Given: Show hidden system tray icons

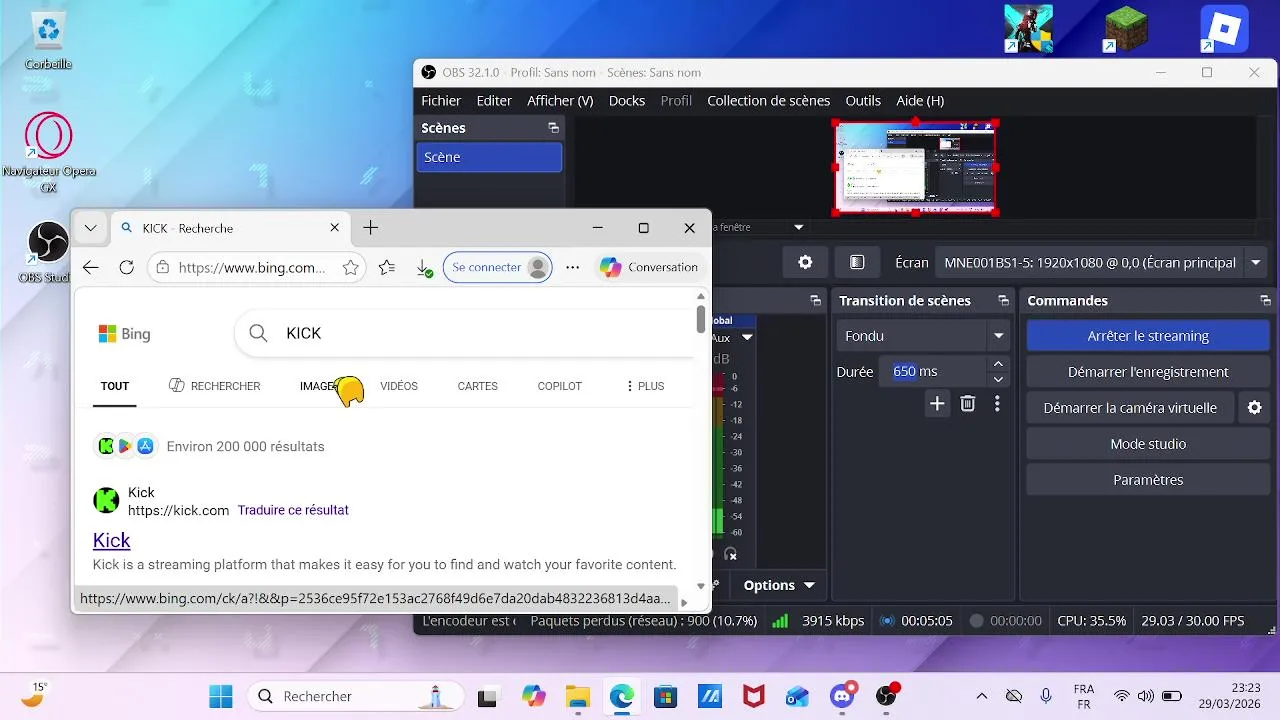Looking at the screenshot, I should coord(982,696).
